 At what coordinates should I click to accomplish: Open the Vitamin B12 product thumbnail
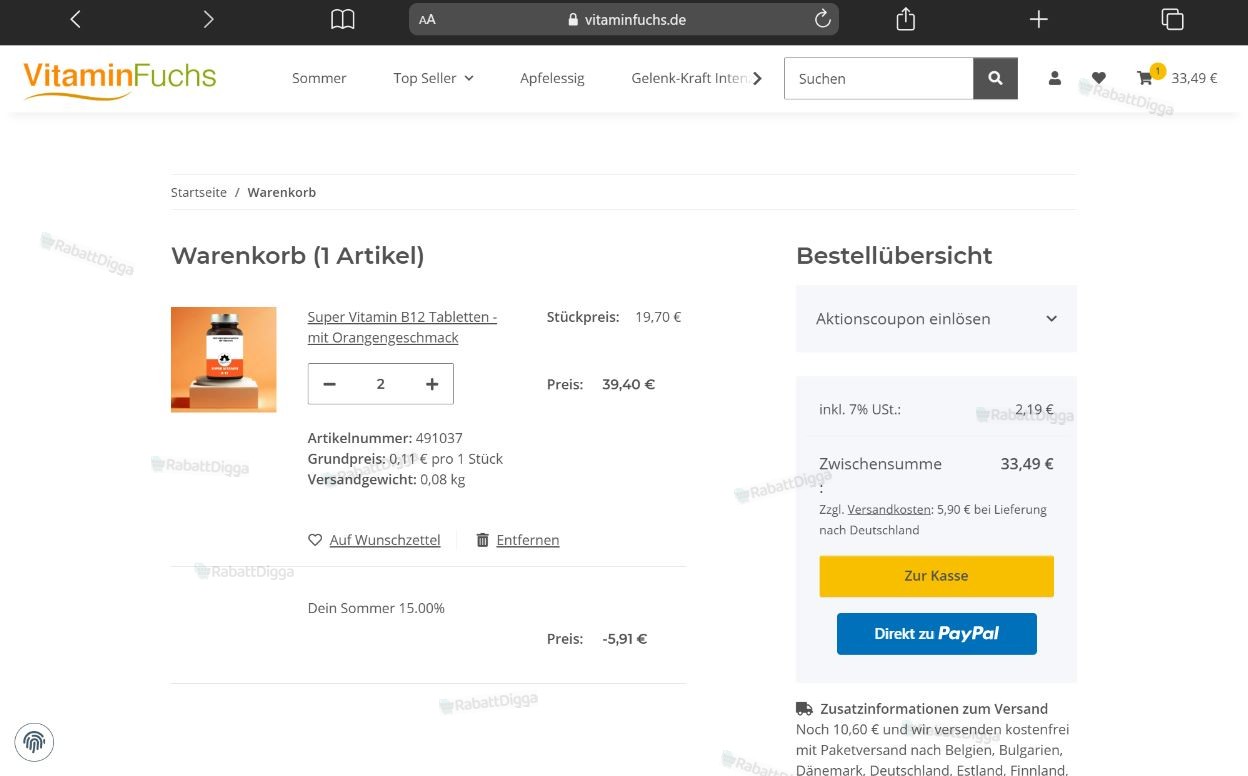pos(224,360)
